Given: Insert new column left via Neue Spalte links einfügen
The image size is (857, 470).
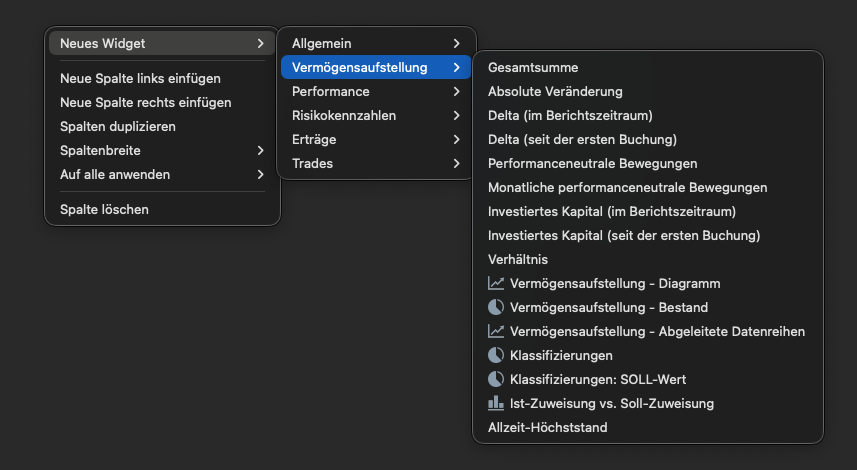Looking at the screenshot, I should coord(140,78).
